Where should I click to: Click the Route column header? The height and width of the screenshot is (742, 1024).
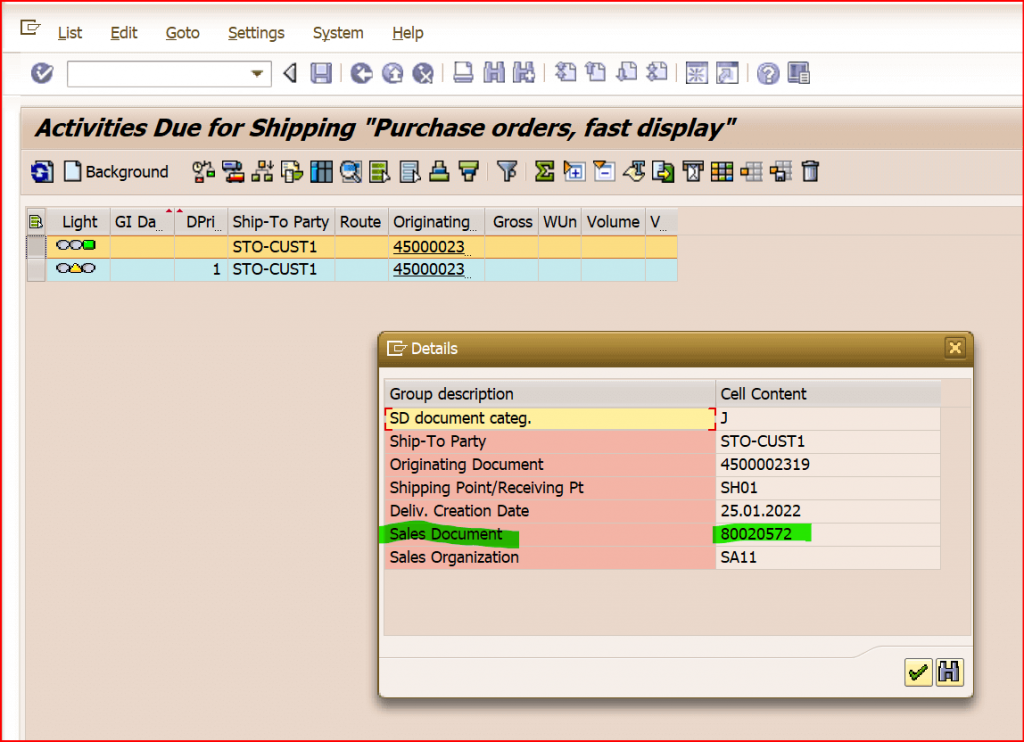pos(360,222)
